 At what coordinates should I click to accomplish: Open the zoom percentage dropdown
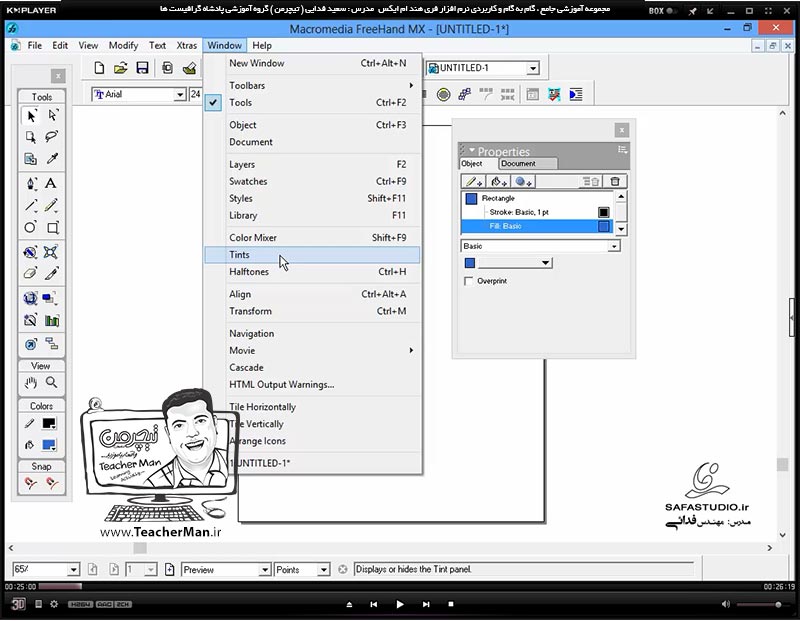73,569
